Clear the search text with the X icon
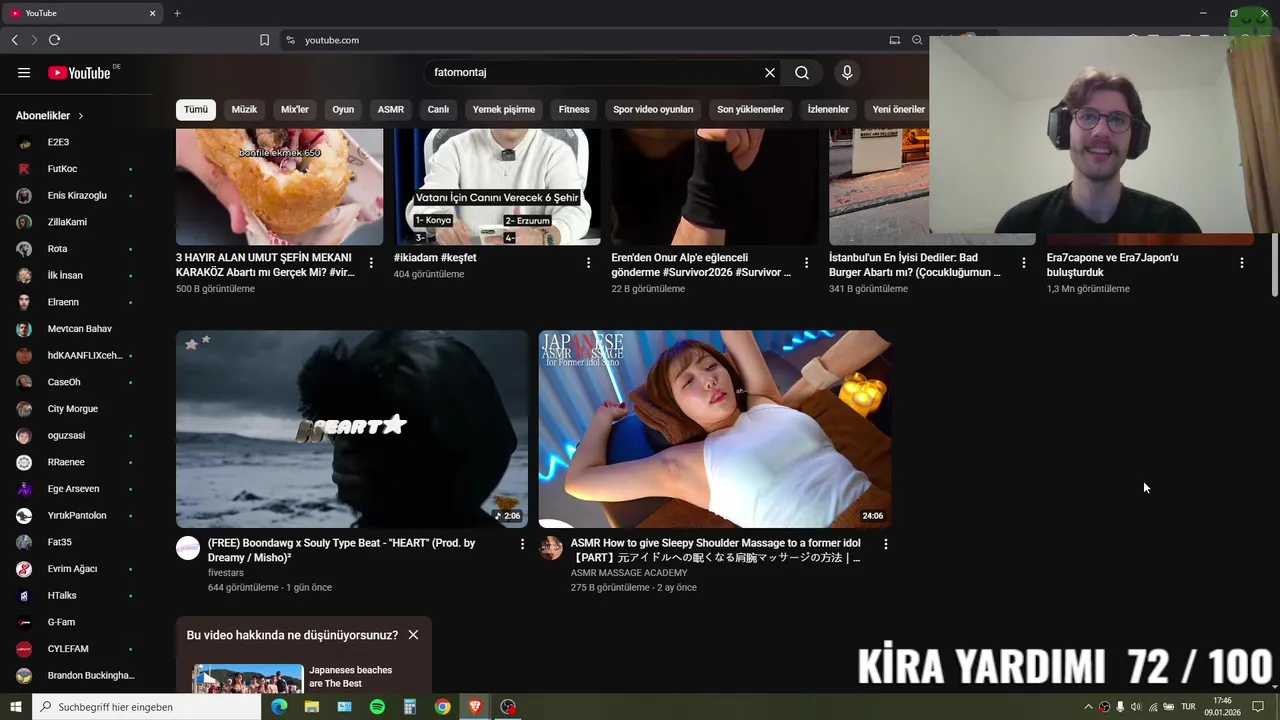Viewport: 1280px width, 720px height. coord(770,73)
